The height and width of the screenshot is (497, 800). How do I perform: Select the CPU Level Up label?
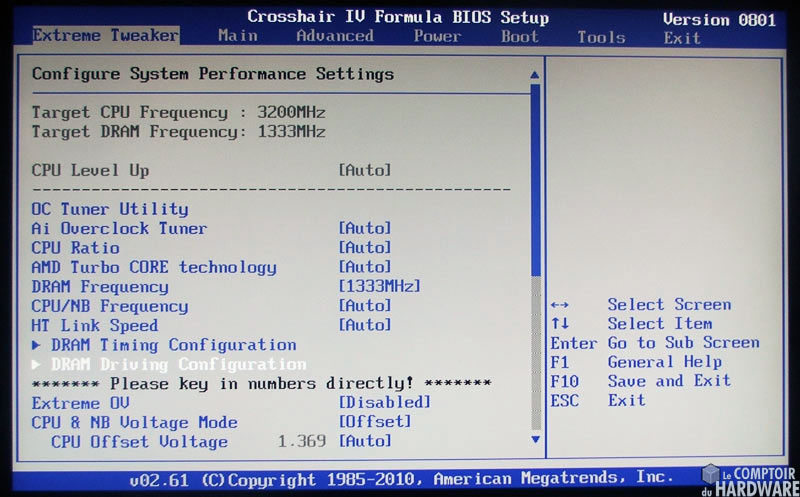[x=90, y=170]
